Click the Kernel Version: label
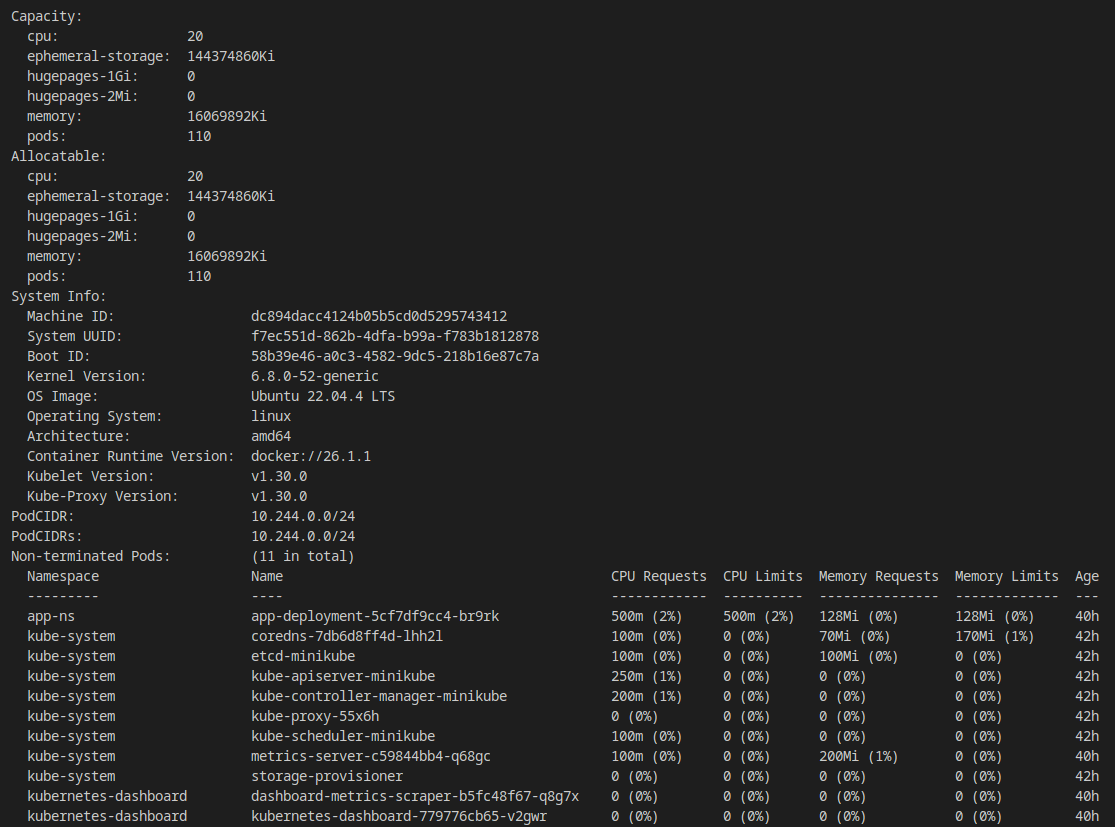 [87, 376]
